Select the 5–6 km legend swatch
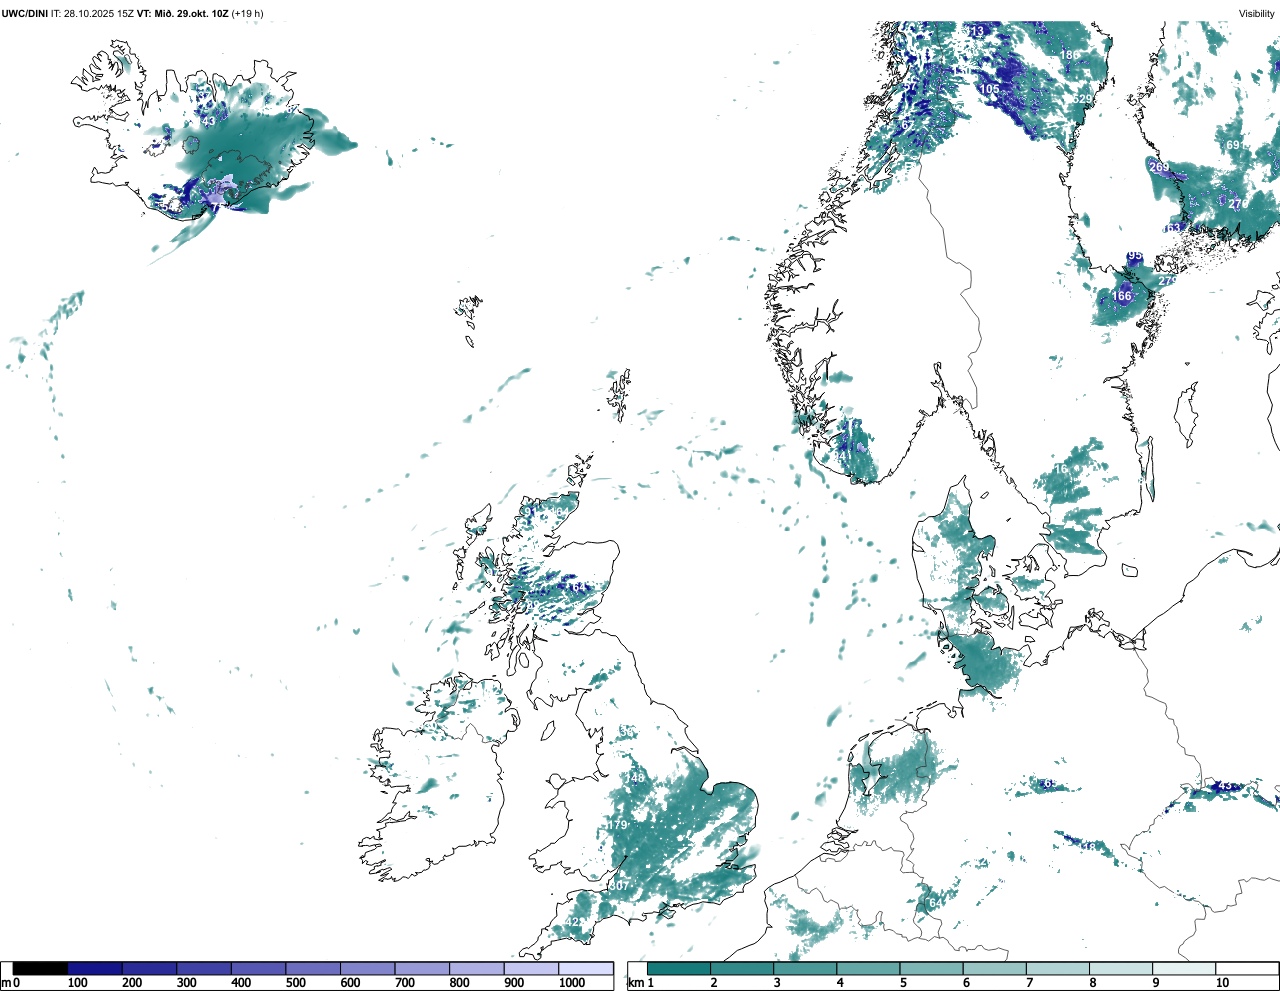The image size is (1280, 991). tap(931, 969)
